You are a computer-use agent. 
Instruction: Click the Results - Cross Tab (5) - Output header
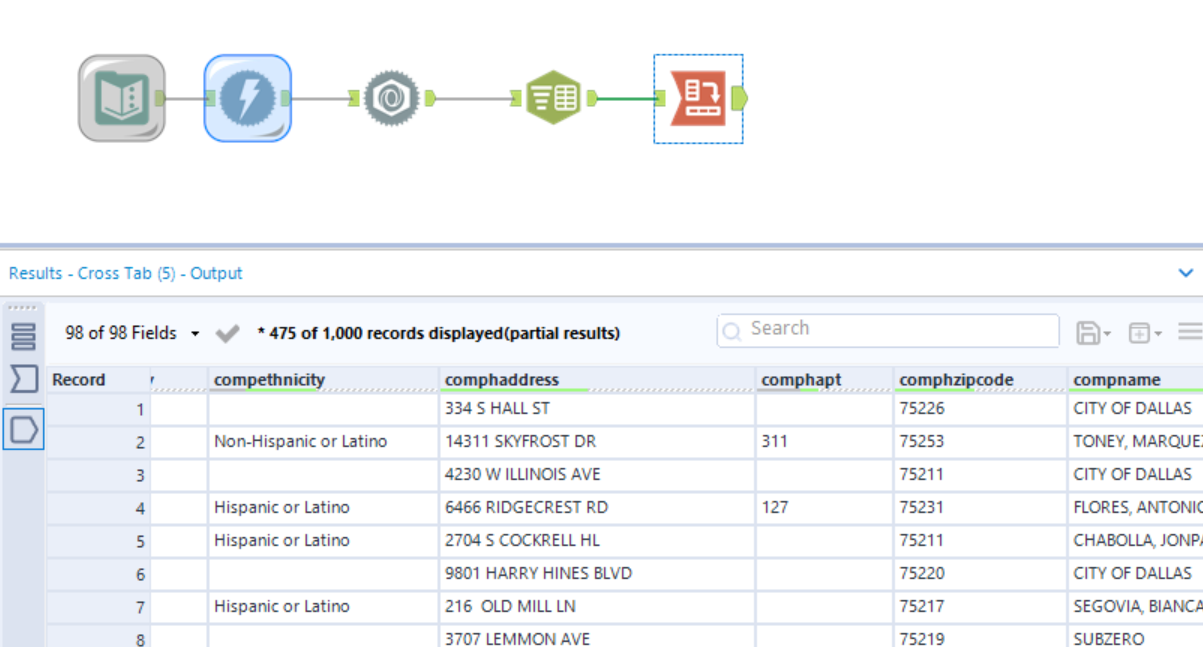[125, 272]
